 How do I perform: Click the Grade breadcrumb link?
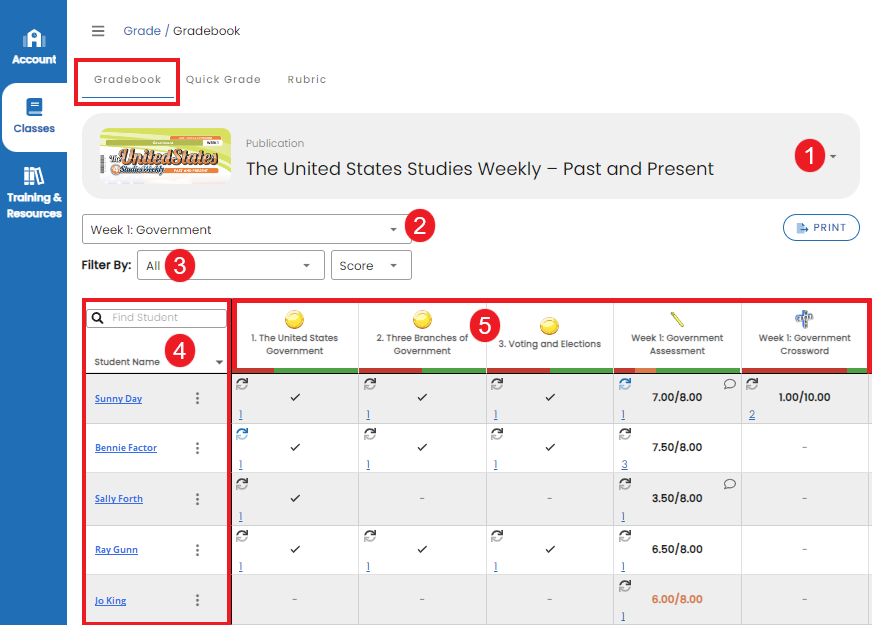click(x=142, y=31)
